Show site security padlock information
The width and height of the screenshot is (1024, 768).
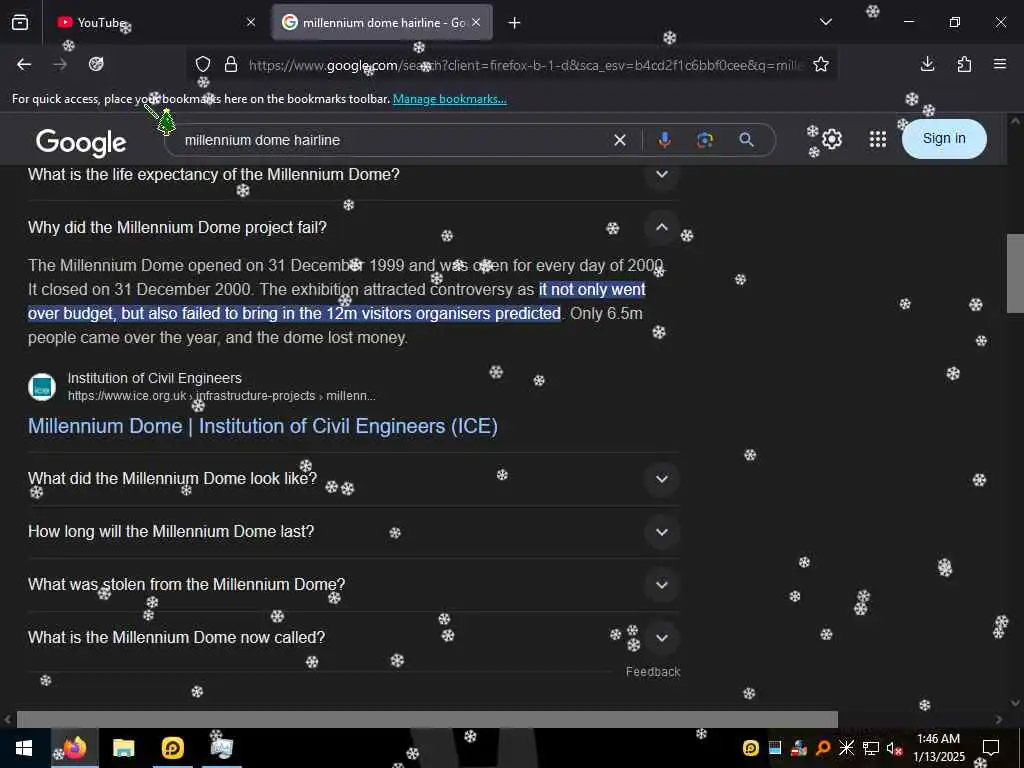[231, 65]
